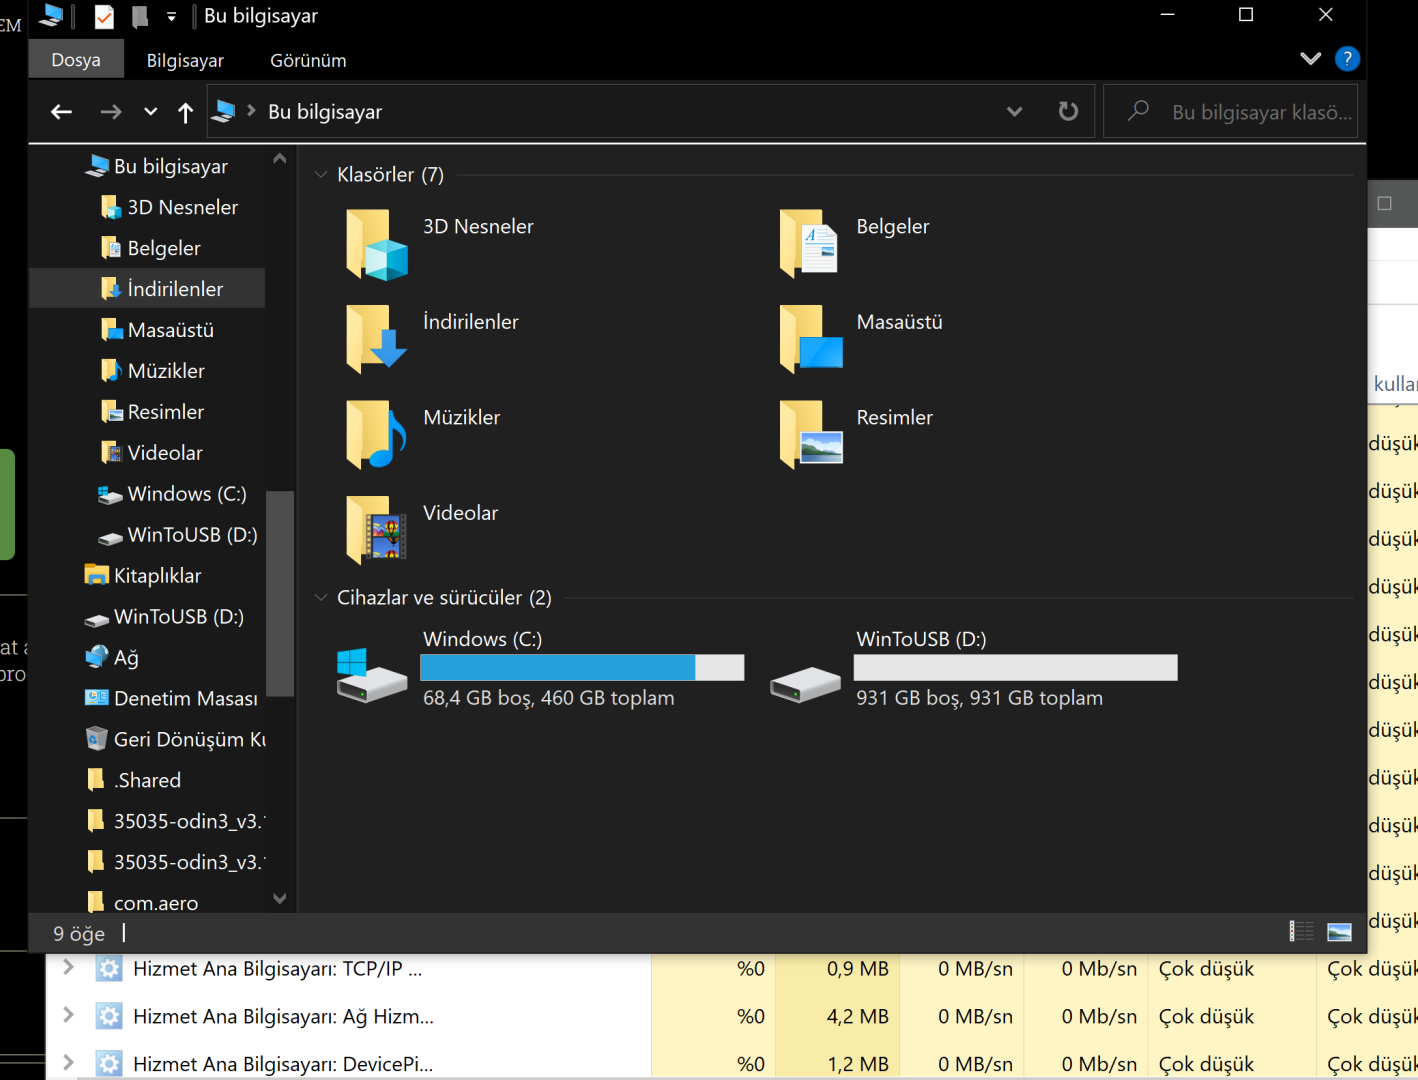Click the computer icon in the address bar
The image size is (1418, 1080).
pos(225,111)
